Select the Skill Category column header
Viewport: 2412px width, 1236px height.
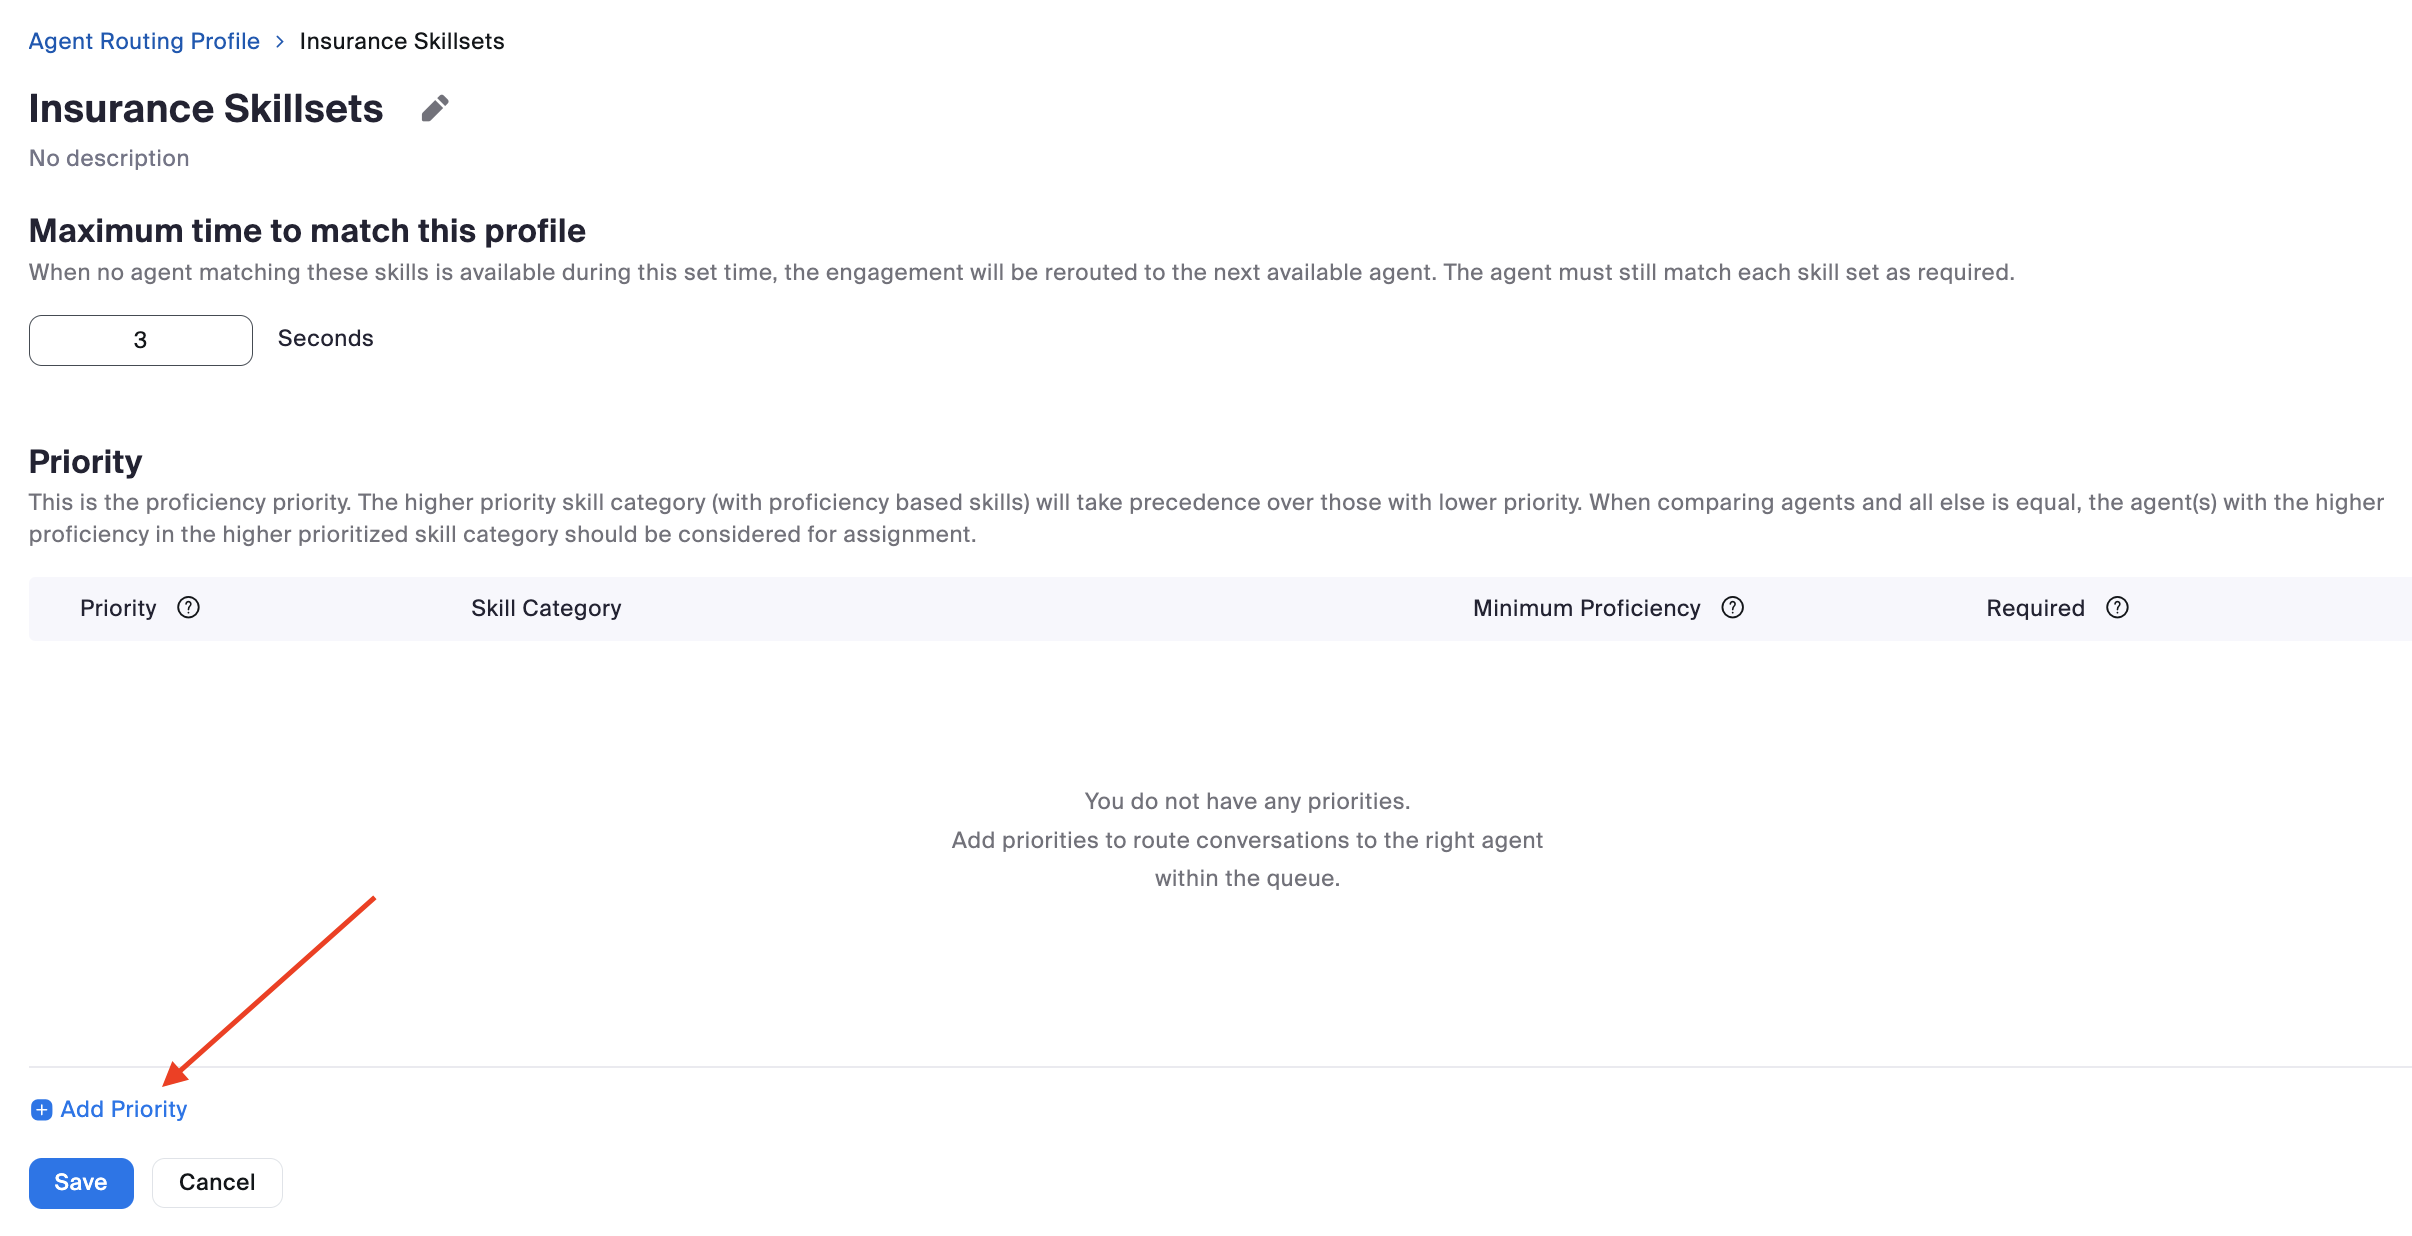point(546,608)
